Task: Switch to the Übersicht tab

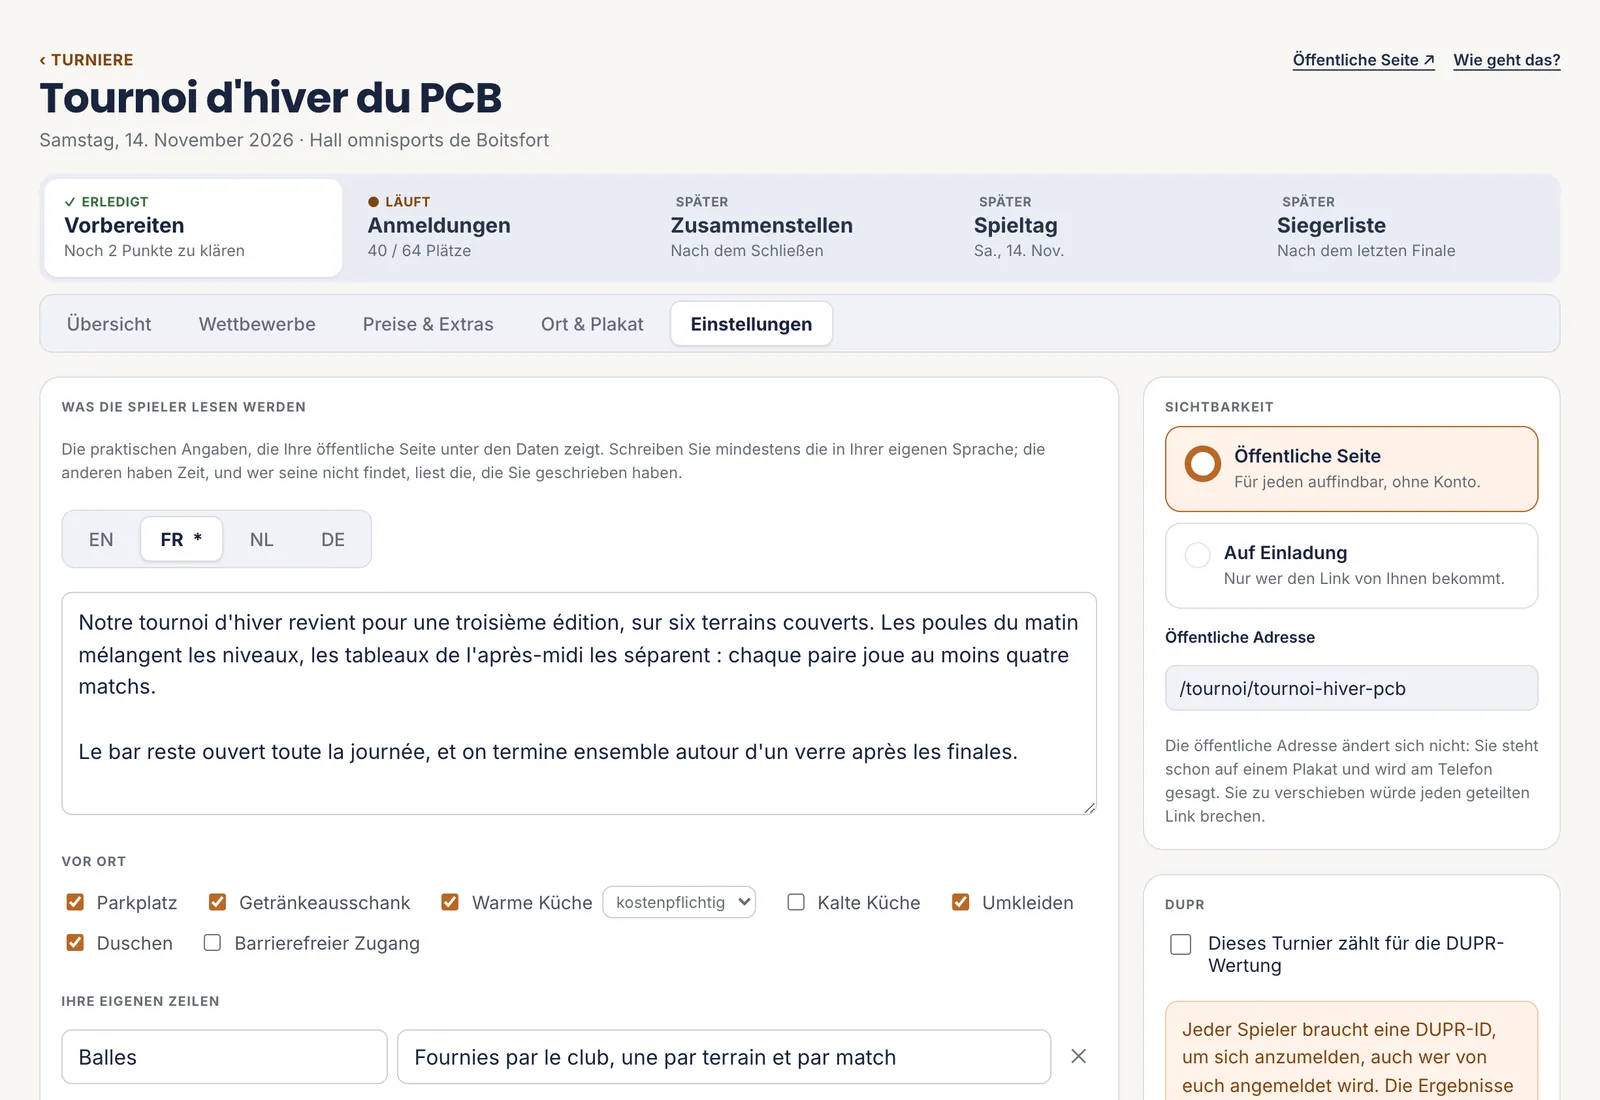Action: [x=109, y=324]
